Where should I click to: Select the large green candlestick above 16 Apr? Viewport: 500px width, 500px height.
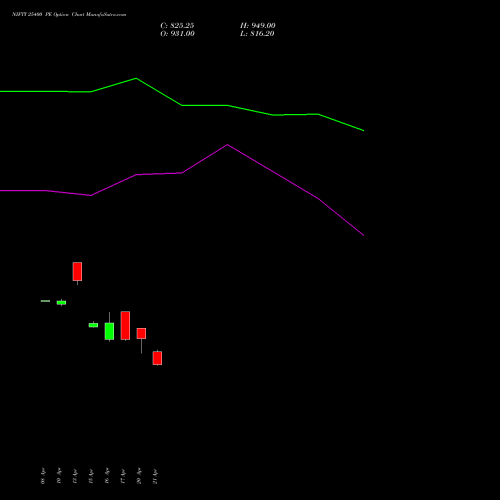tap(109, 331)
